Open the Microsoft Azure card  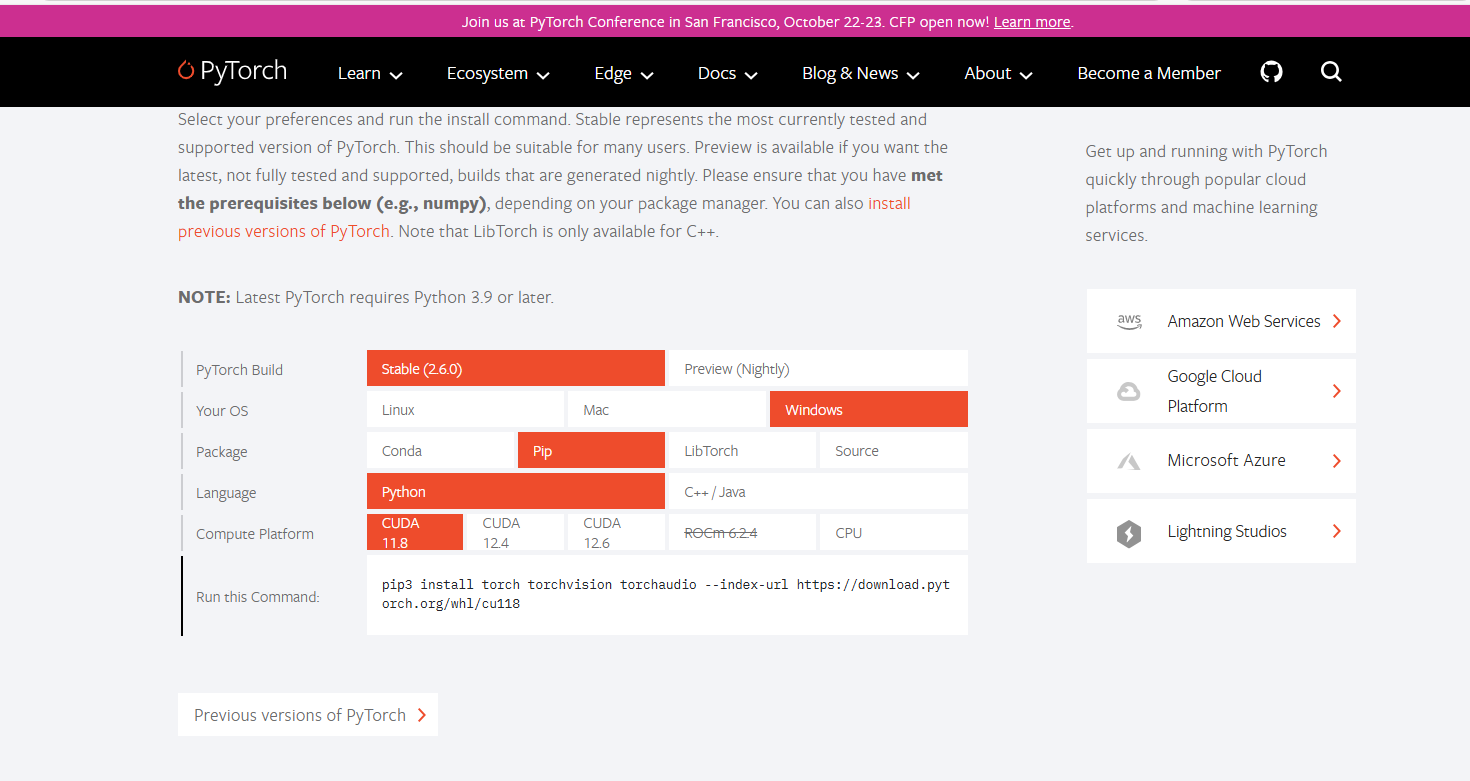1221,461
